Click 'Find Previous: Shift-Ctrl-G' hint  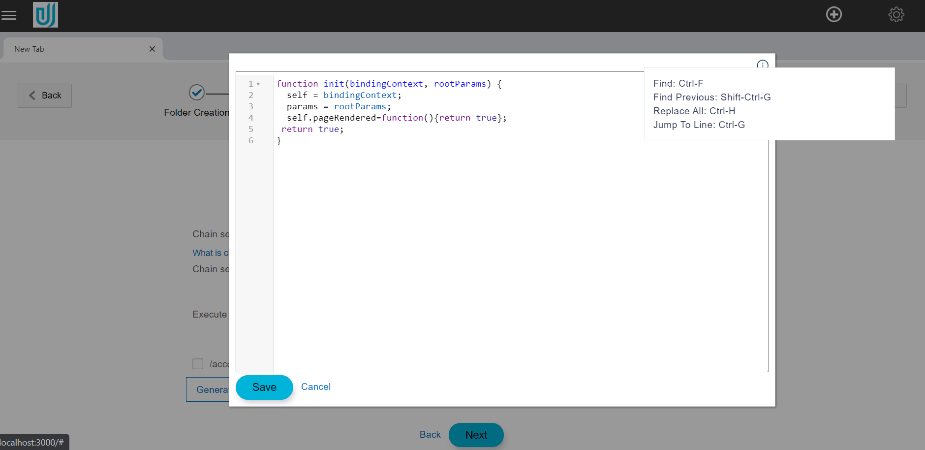[x=712, y=97]
